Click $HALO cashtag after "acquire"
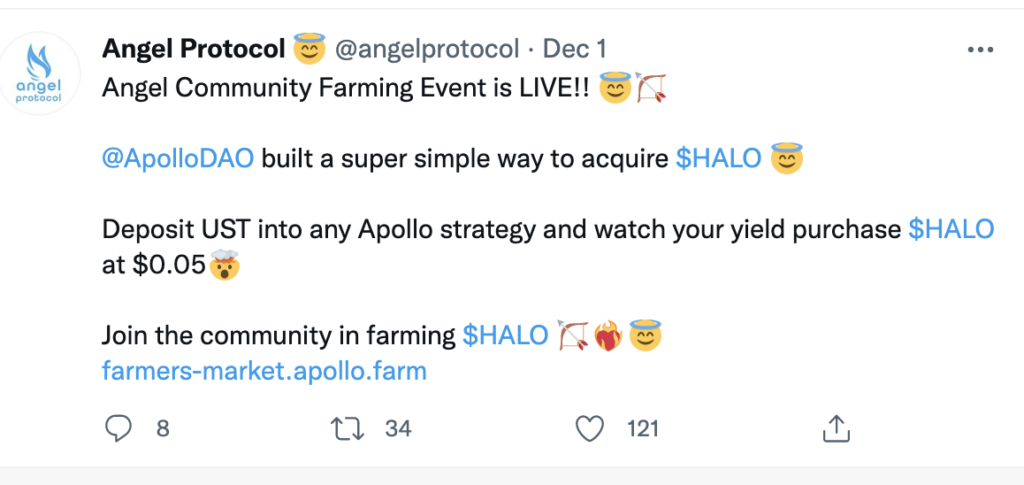1024x485 pixels. click(718, 160)
